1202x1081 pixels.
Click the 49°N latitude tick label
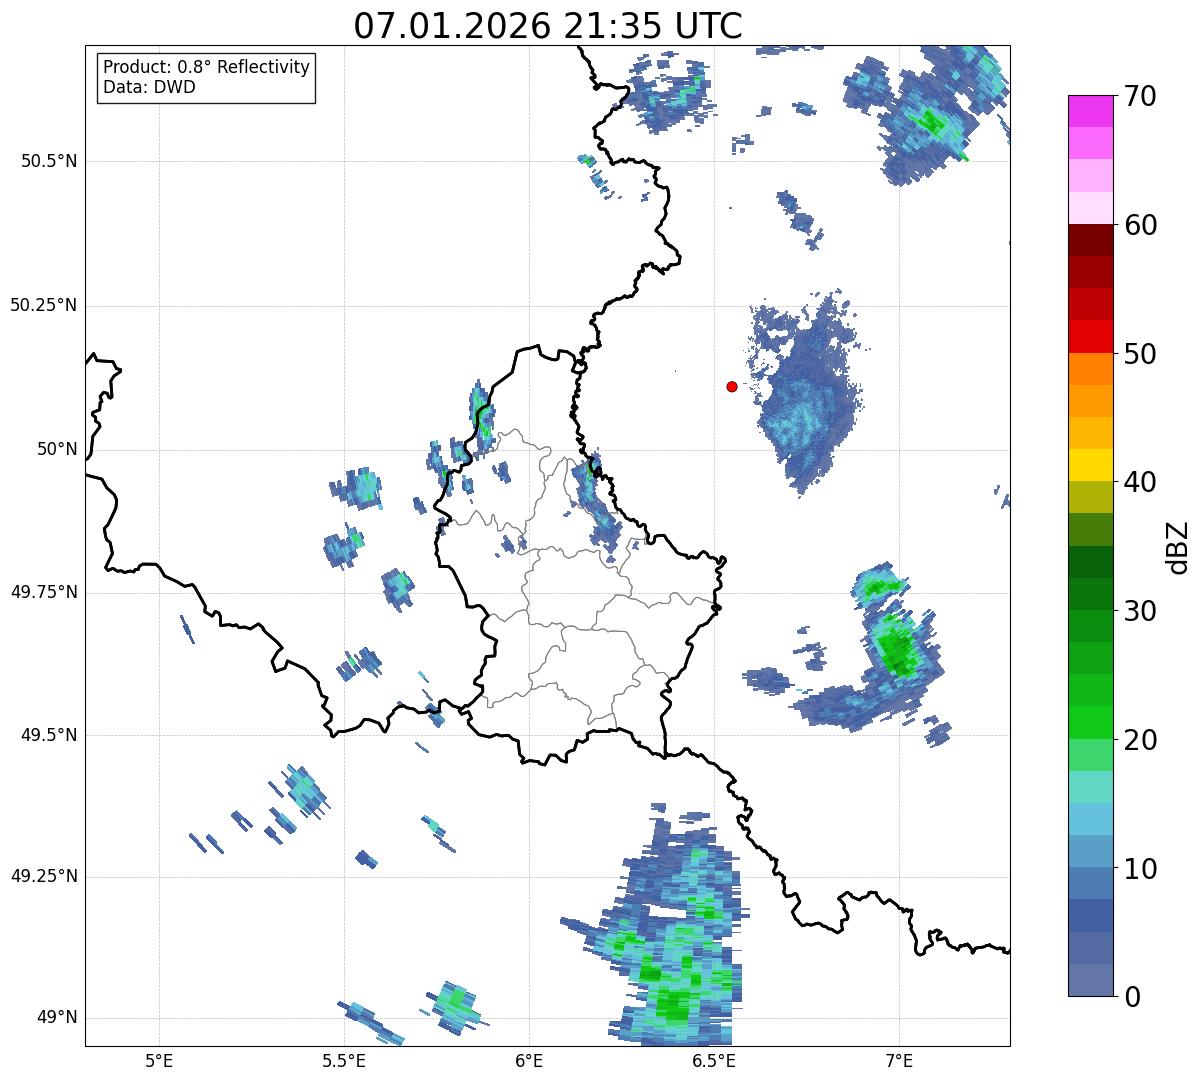(x=57, y=1017)
